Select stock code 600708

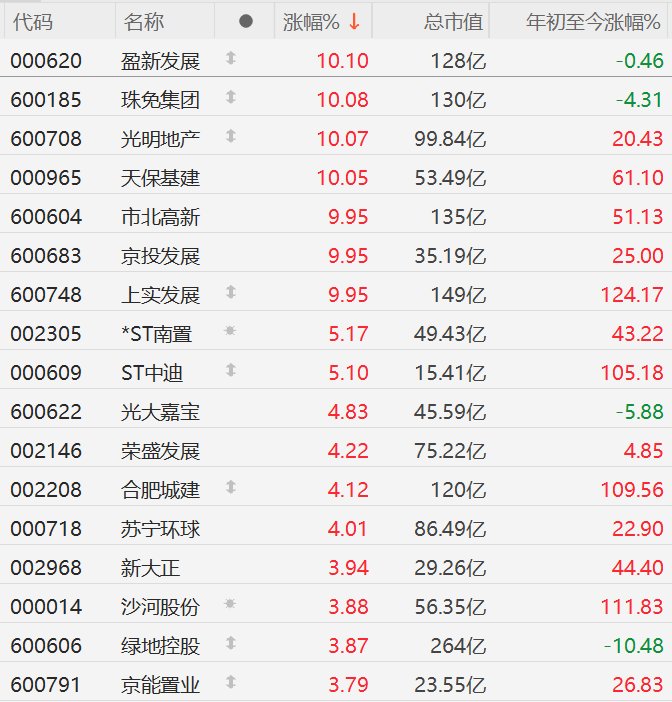point(46,139)
